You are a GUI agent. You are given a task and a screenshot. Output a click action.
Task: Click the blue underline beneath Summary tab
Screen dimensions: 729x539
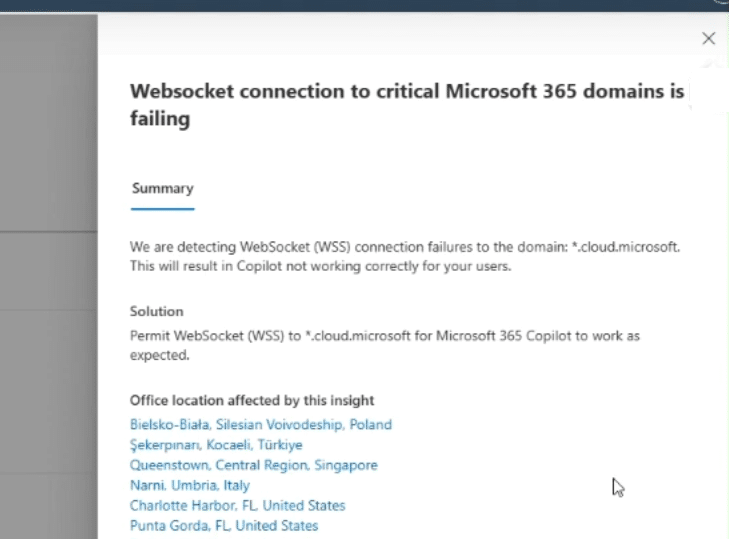pos(162,208)
